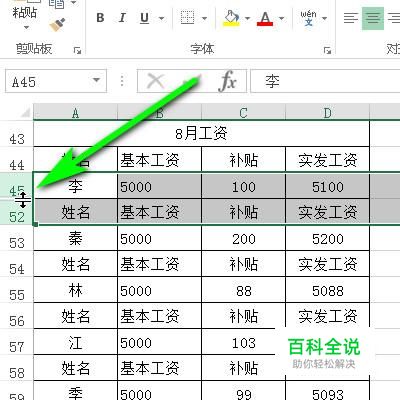The width and height of the screenshot is (400, 400).
Task: Select row 44 header
Action: 17,159
